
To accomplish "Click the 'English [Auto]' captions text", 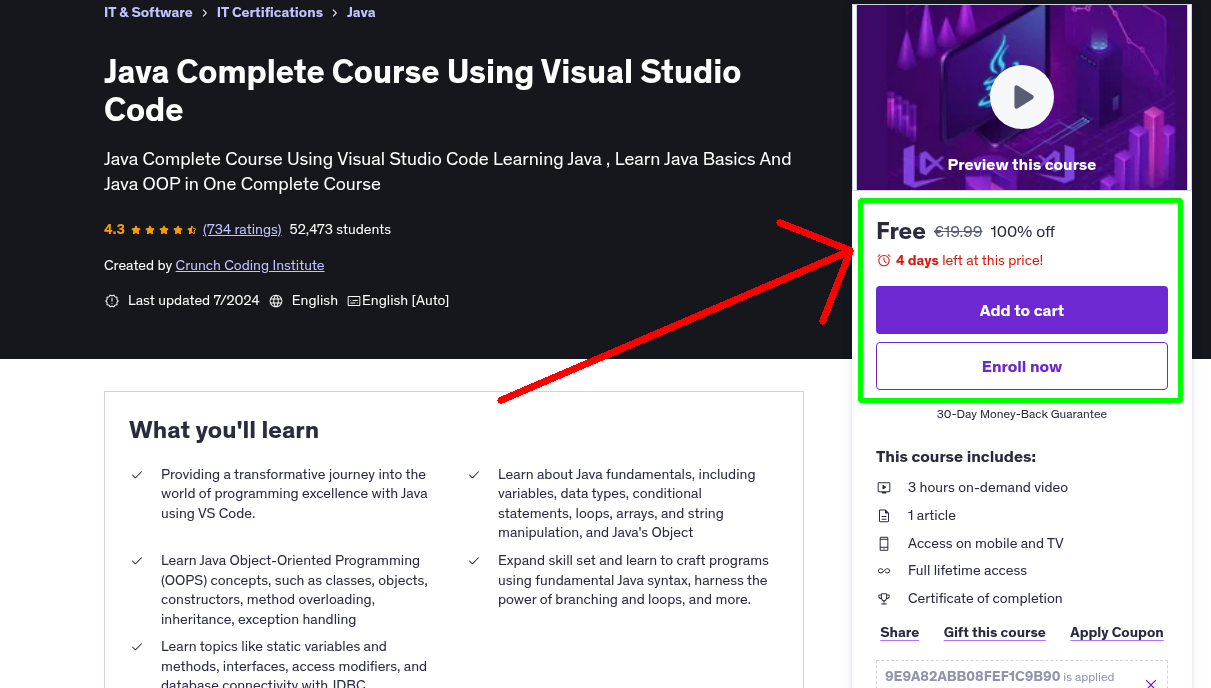I will coord(405,301).
